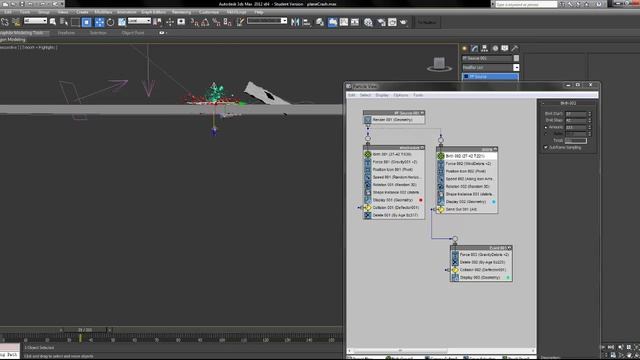
Task: Open the Particle View Display menu
Action: pos(382,95)
